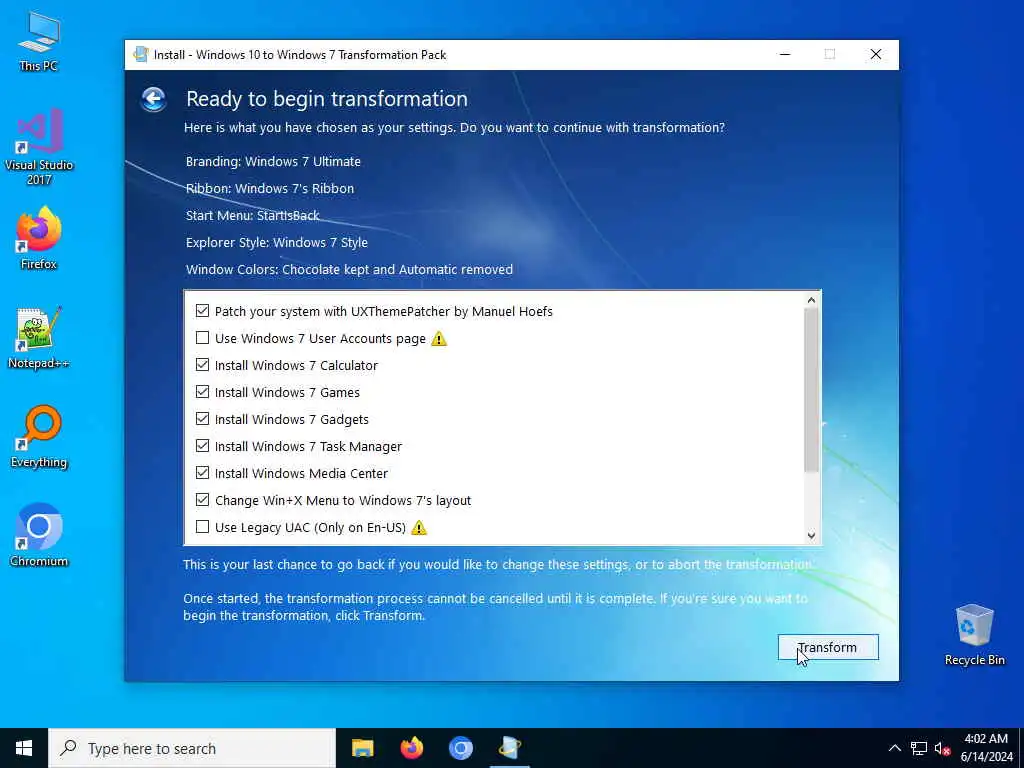This screenshot has height=768, width=1024.
Task: Click warning icon beside User Accounts page option
Action: click(439, 338)
